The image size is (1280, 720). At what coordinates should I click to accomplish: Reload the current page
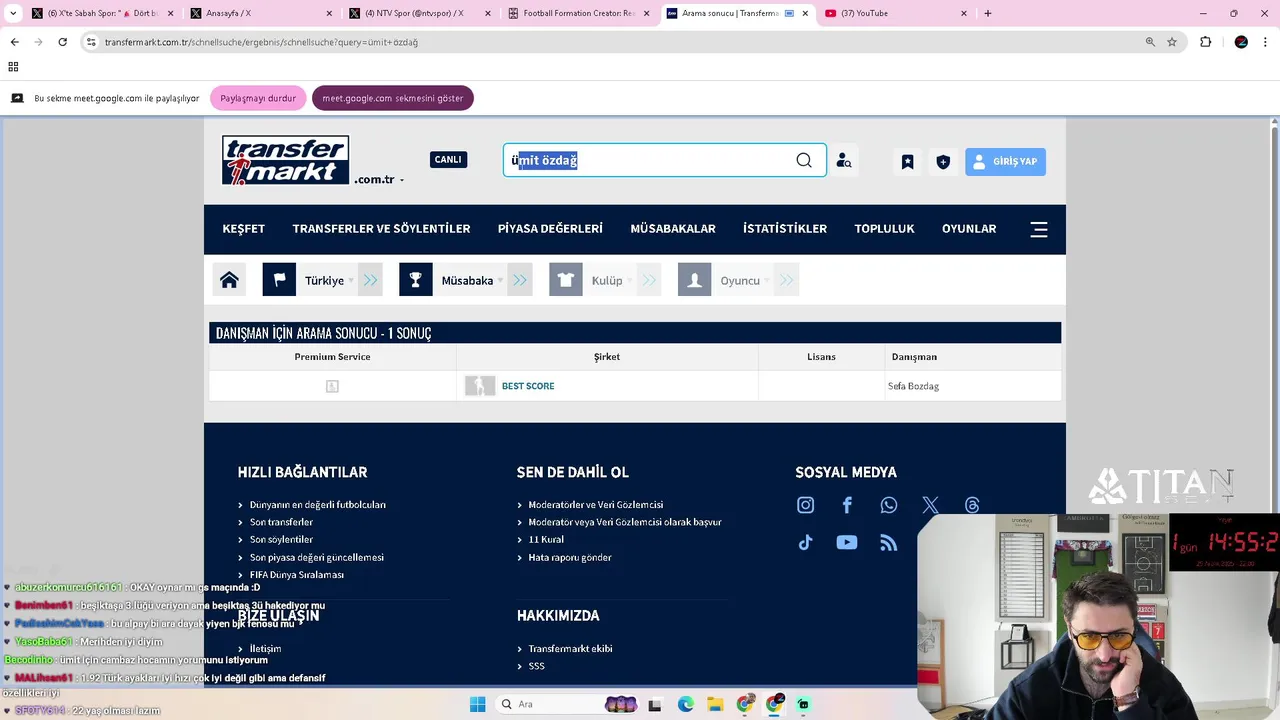coord(62,42)
